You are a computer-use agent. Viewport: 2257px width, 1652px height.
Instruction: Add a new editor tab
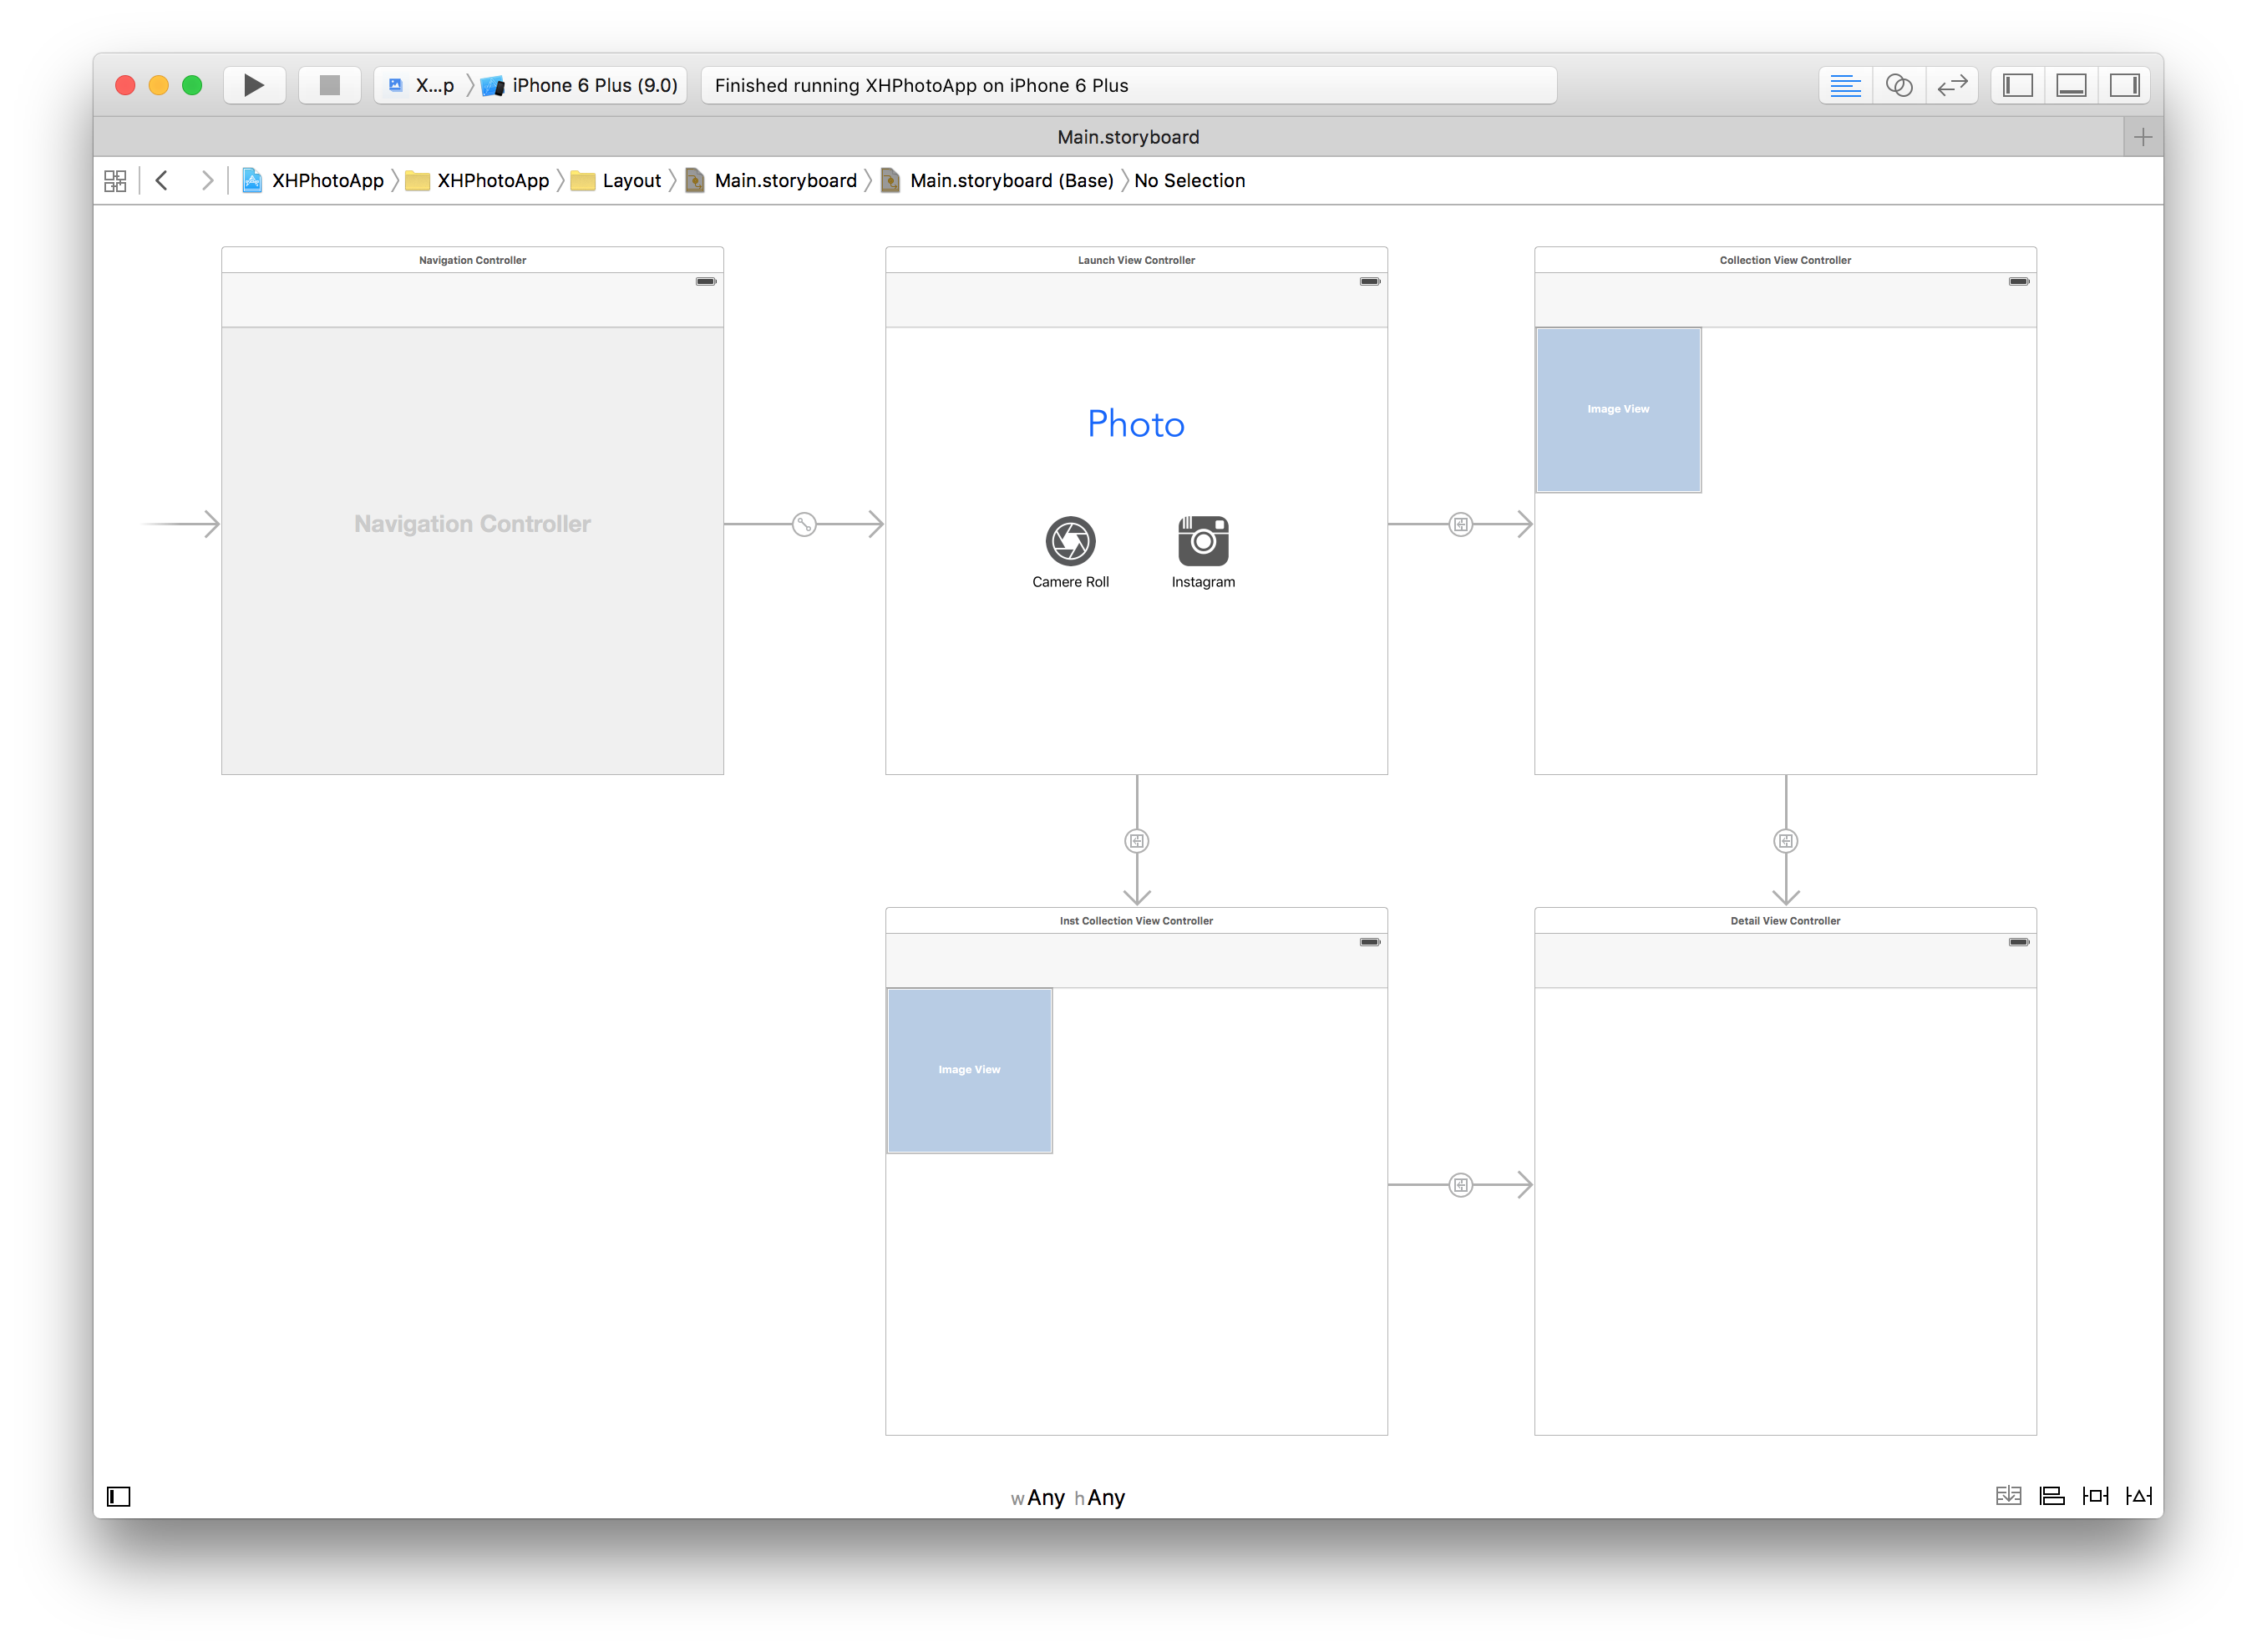[2142, 137]
